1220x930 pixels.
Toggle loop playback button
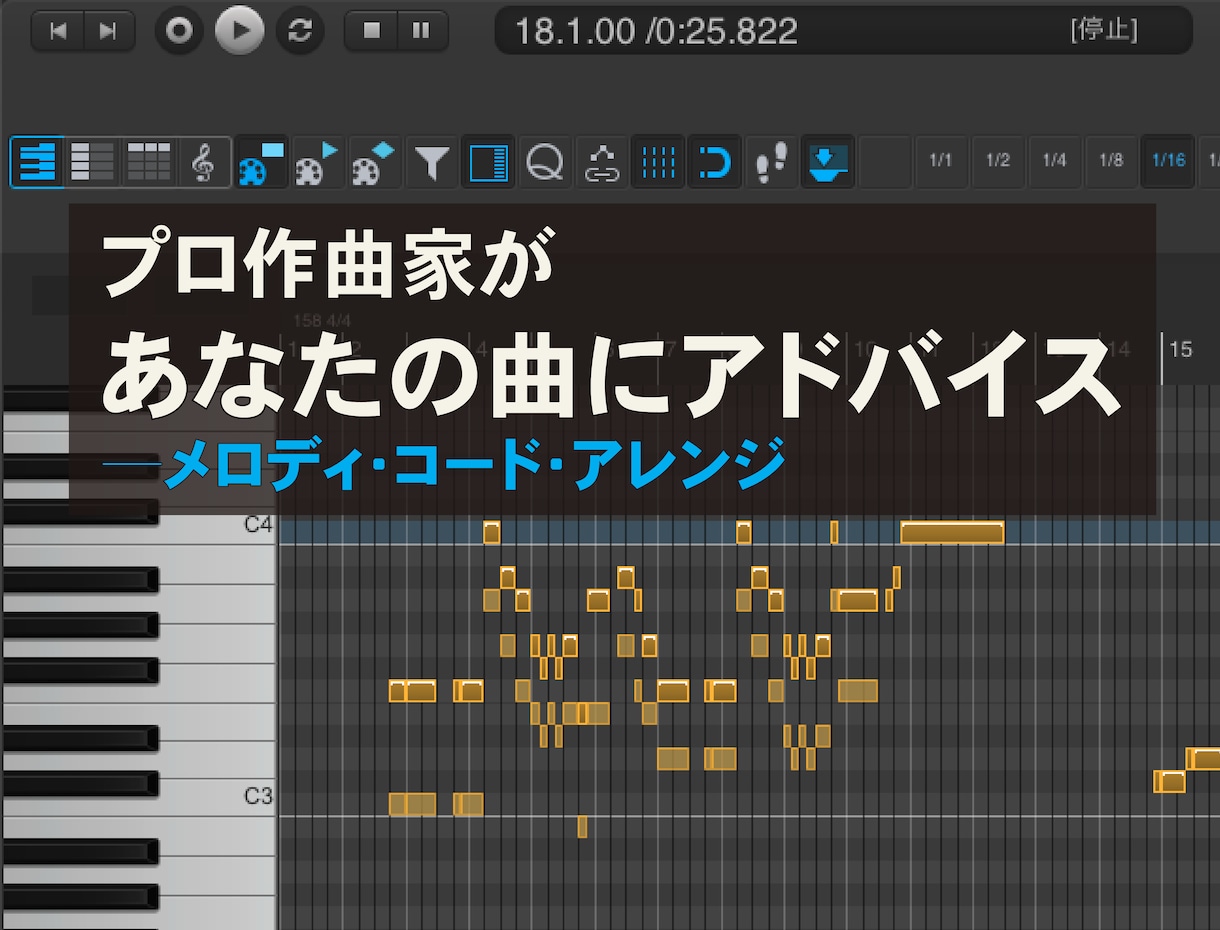tap(300, 31)
